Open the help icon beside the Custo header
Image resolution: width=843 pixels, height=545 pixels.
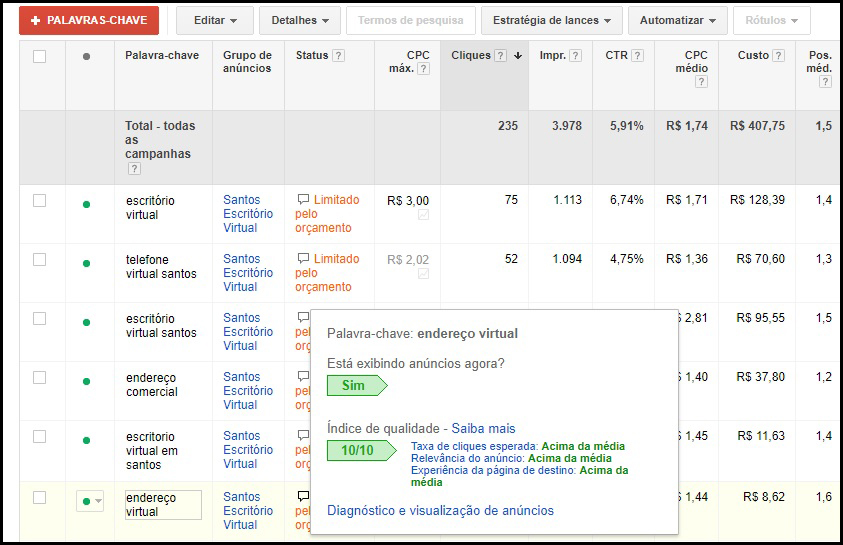tap(778, 55)
